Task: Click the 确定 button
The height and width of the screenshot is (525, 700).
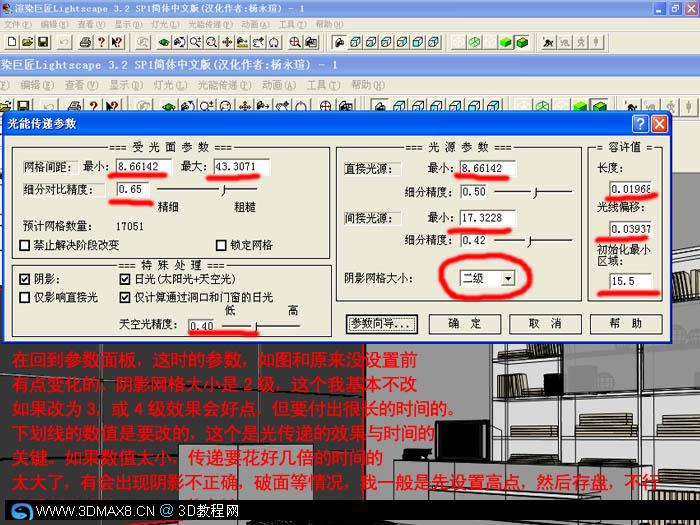Action: click(465, 324)
